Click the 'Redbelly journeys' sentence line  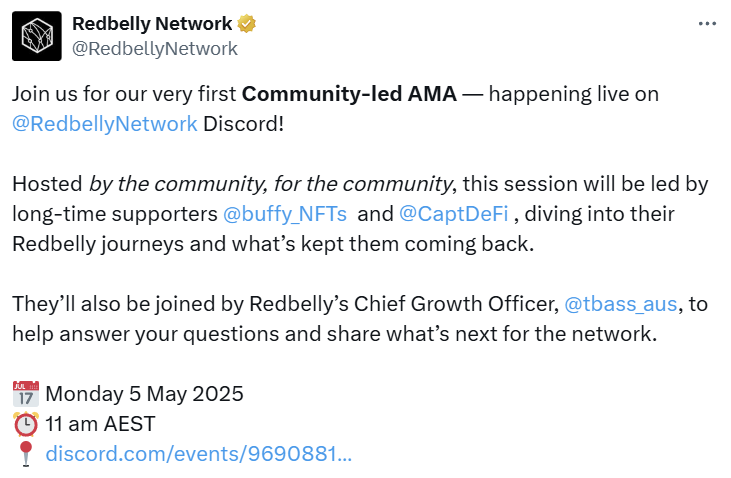pyautogui.click(x=273, y=244)
